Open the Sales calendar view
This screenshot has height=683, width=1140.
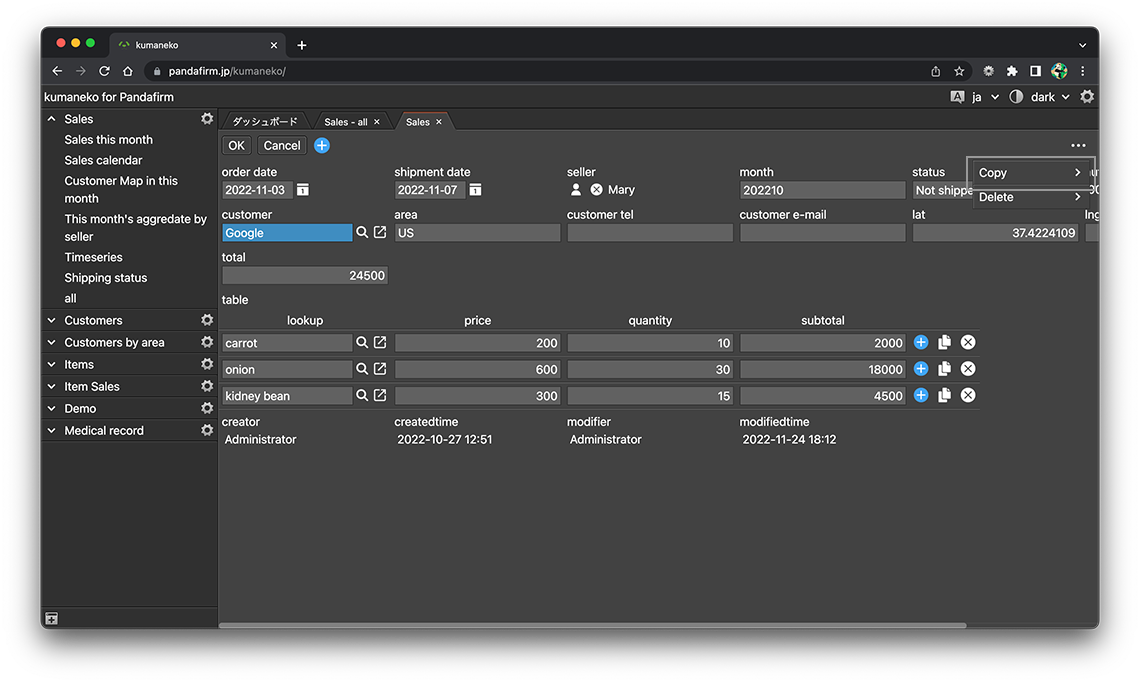(x=103, y=160)
